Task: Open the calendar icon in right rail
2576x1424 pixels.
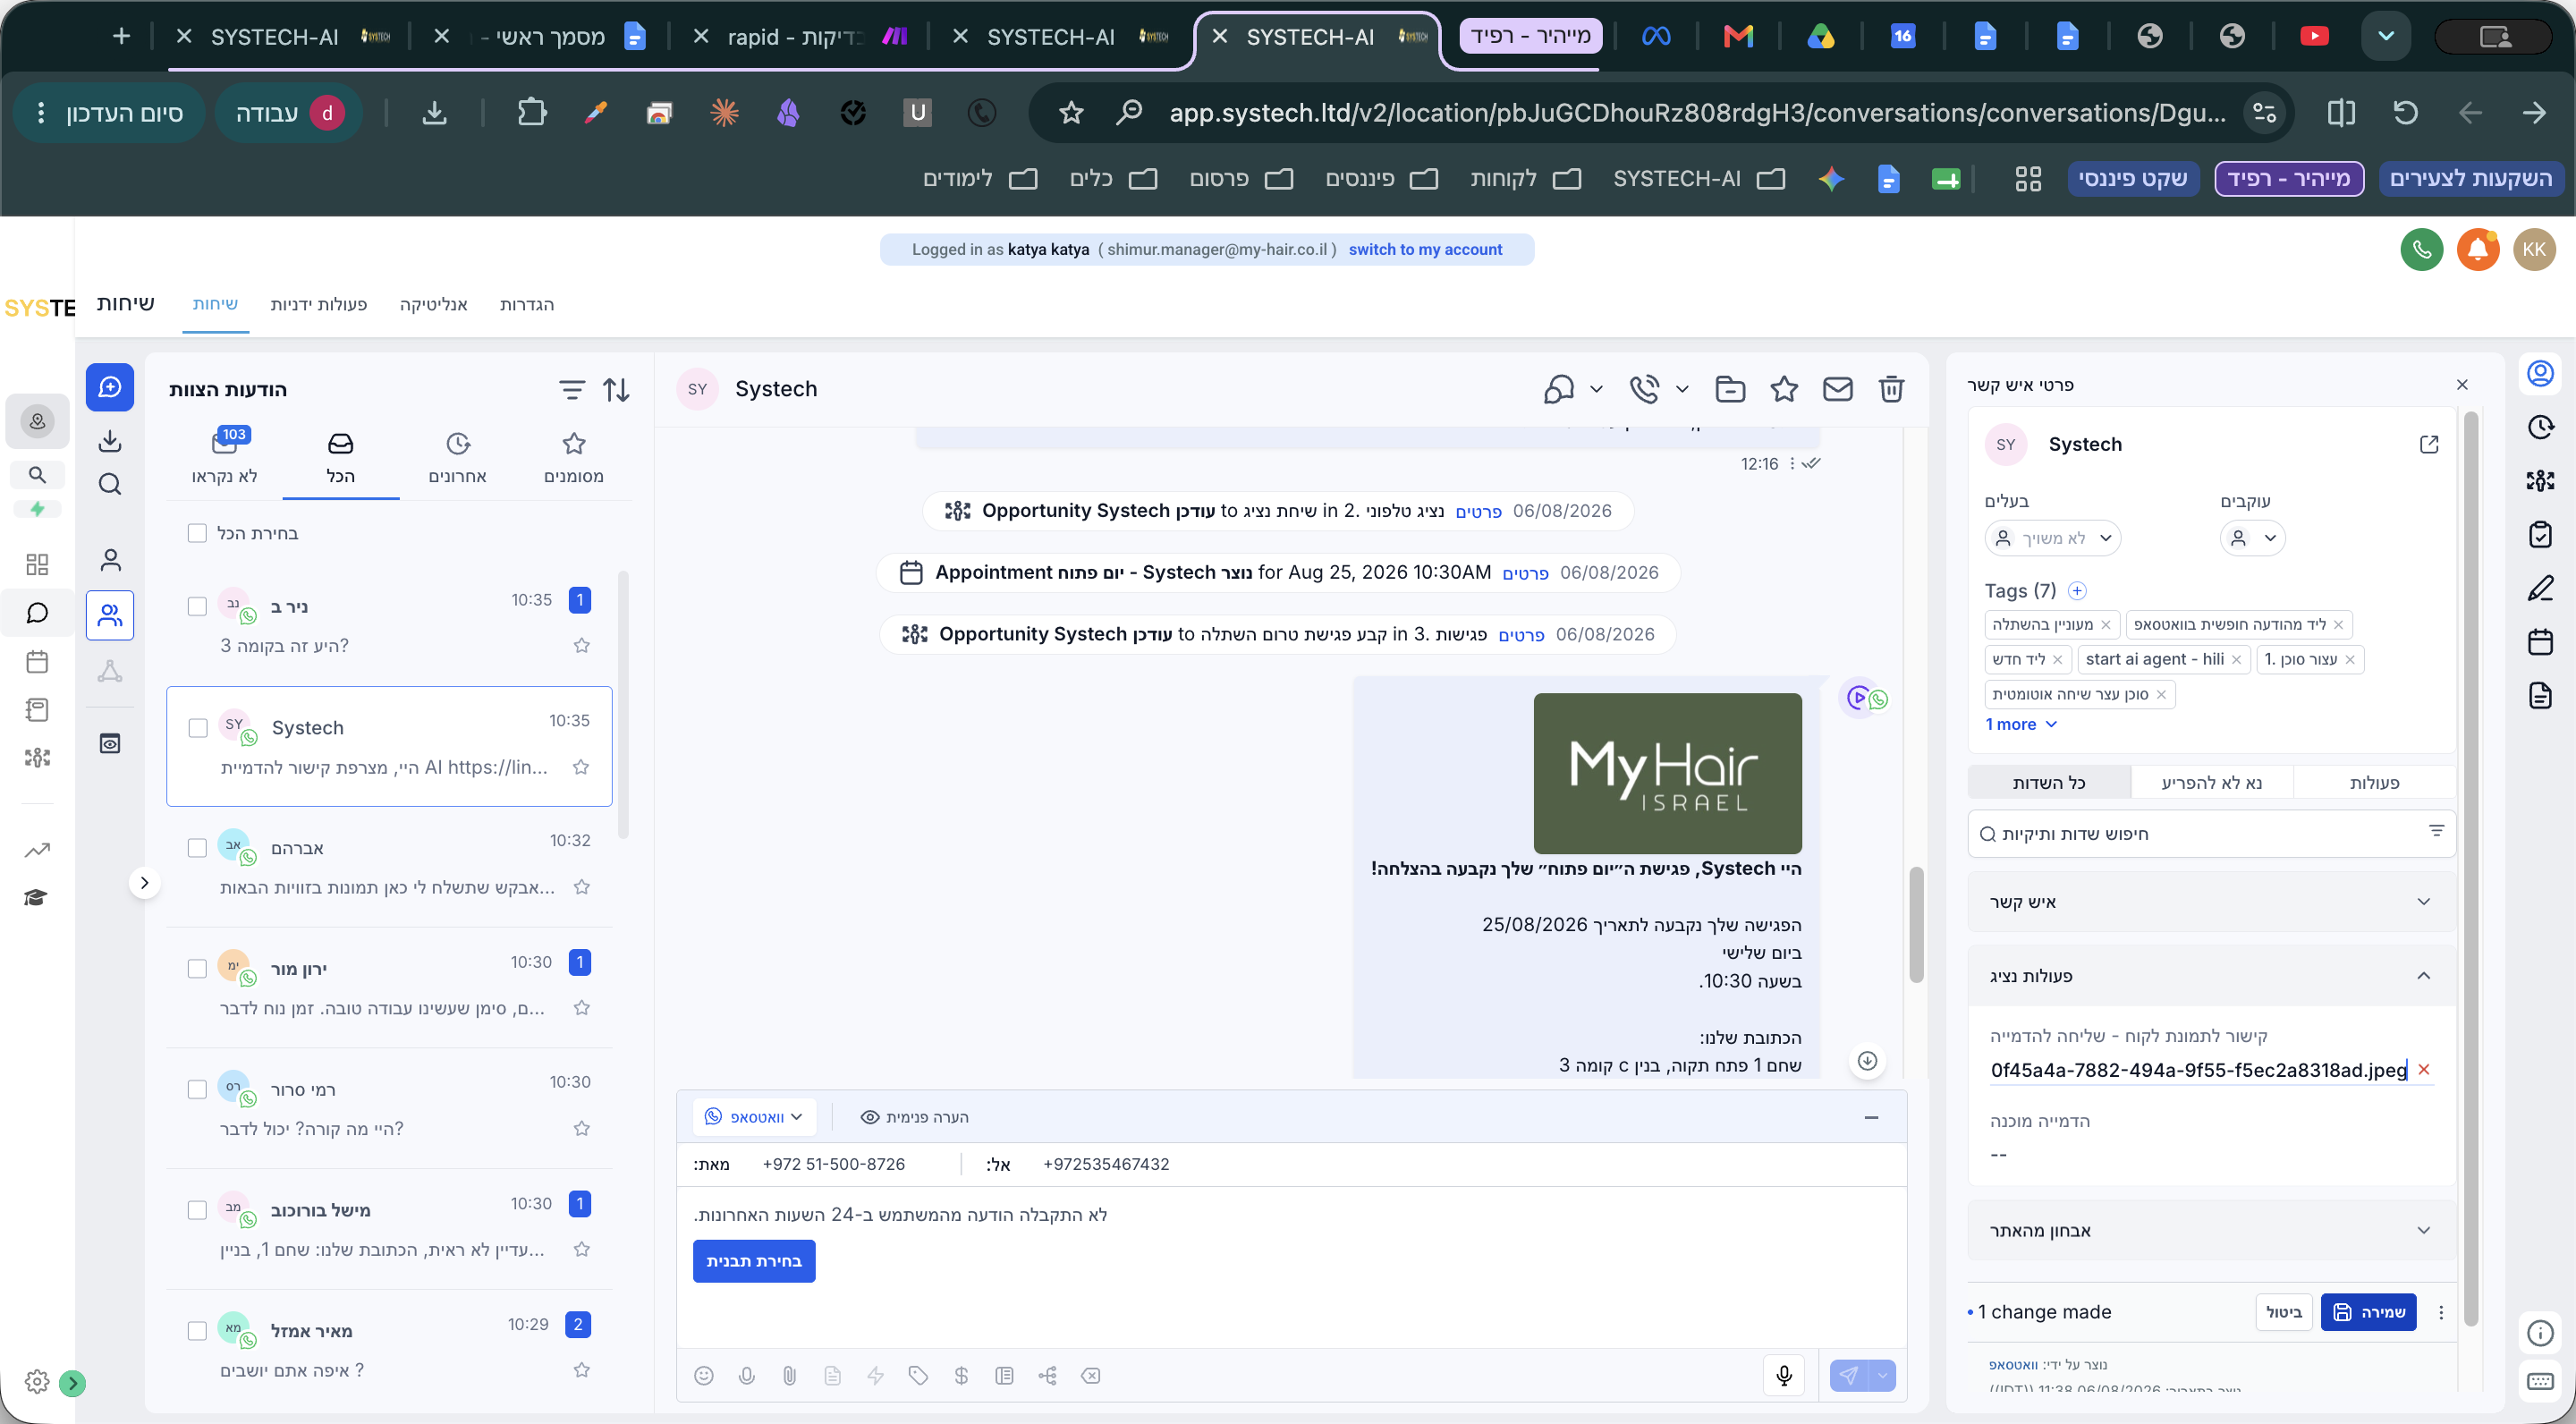Action: coord(2540,641)
